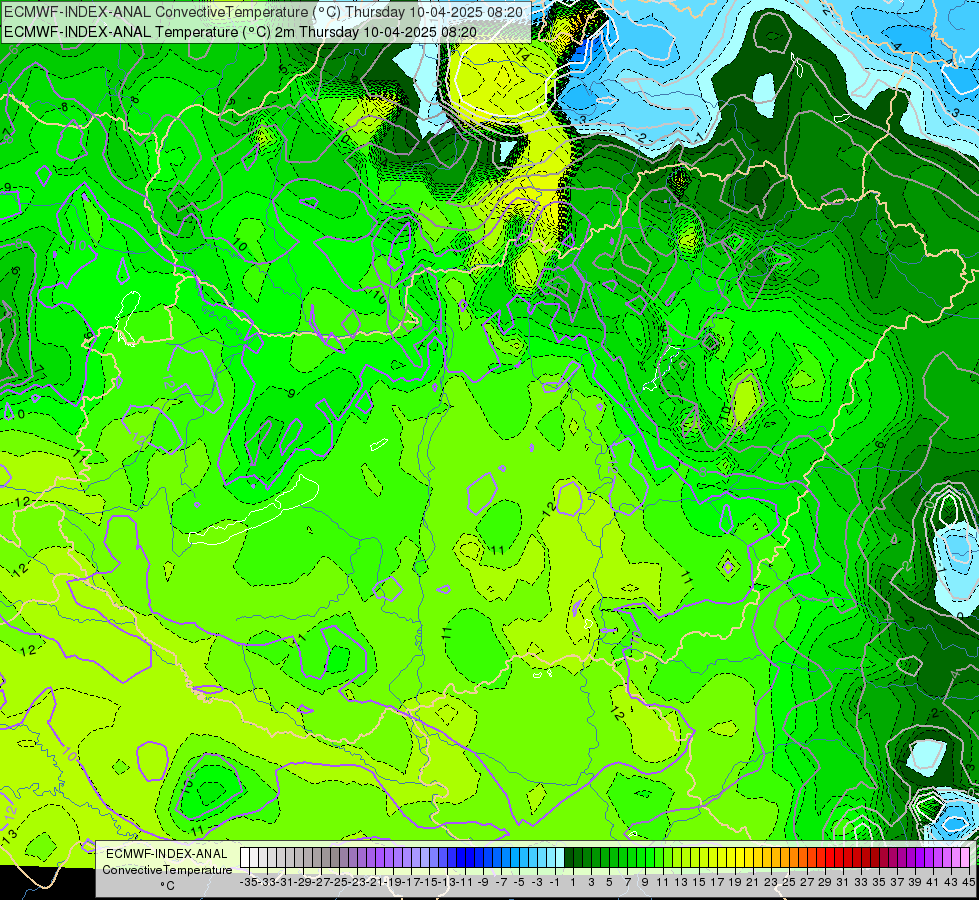Pick the dark green swatch above 1

click(569, 858)
